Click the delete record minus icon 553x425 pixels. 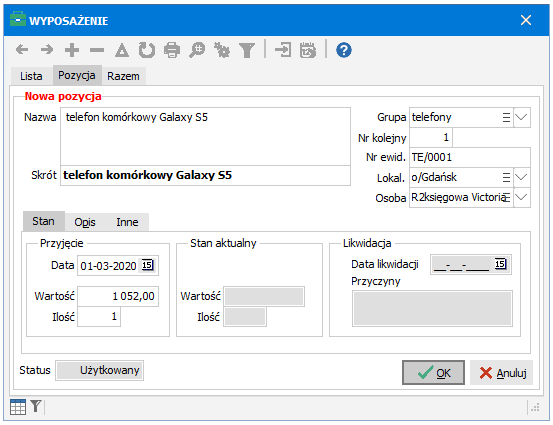97,50
